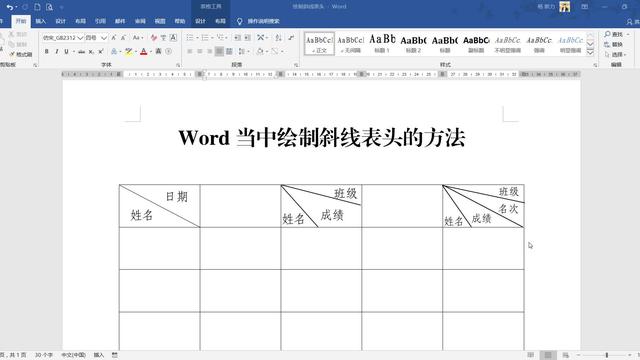640x360 pixels.
Task: Click the Character Border icon
Action: [173, 38]
